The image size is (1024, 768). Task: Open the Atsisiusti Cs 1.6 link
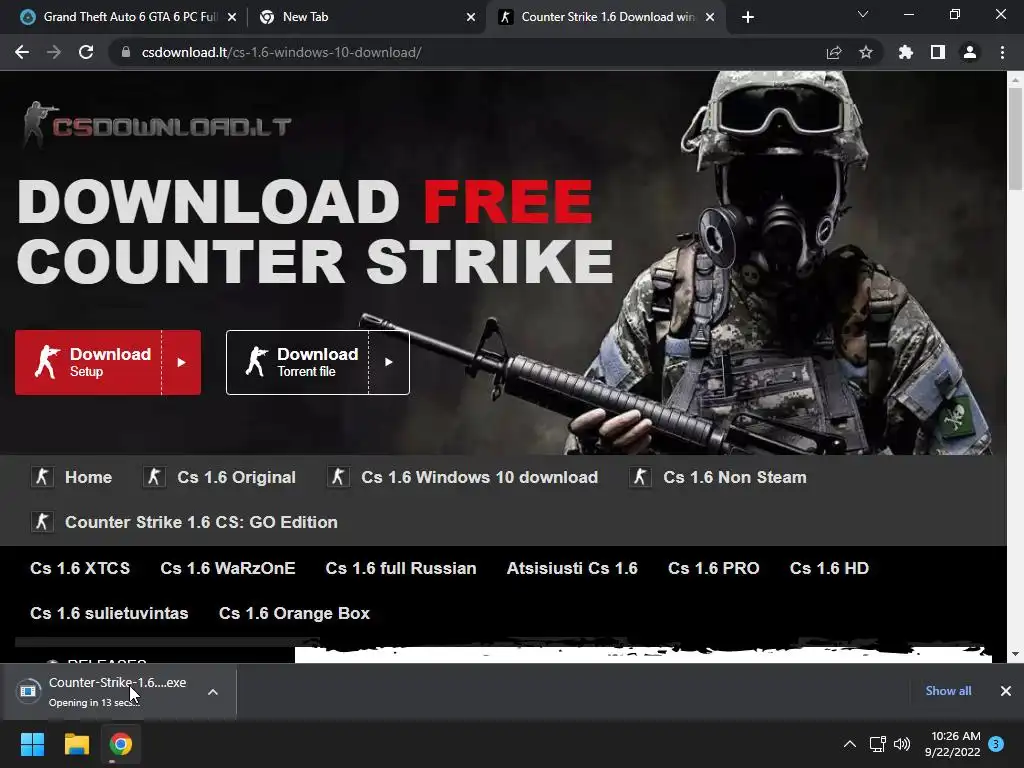tap(572, 568)
